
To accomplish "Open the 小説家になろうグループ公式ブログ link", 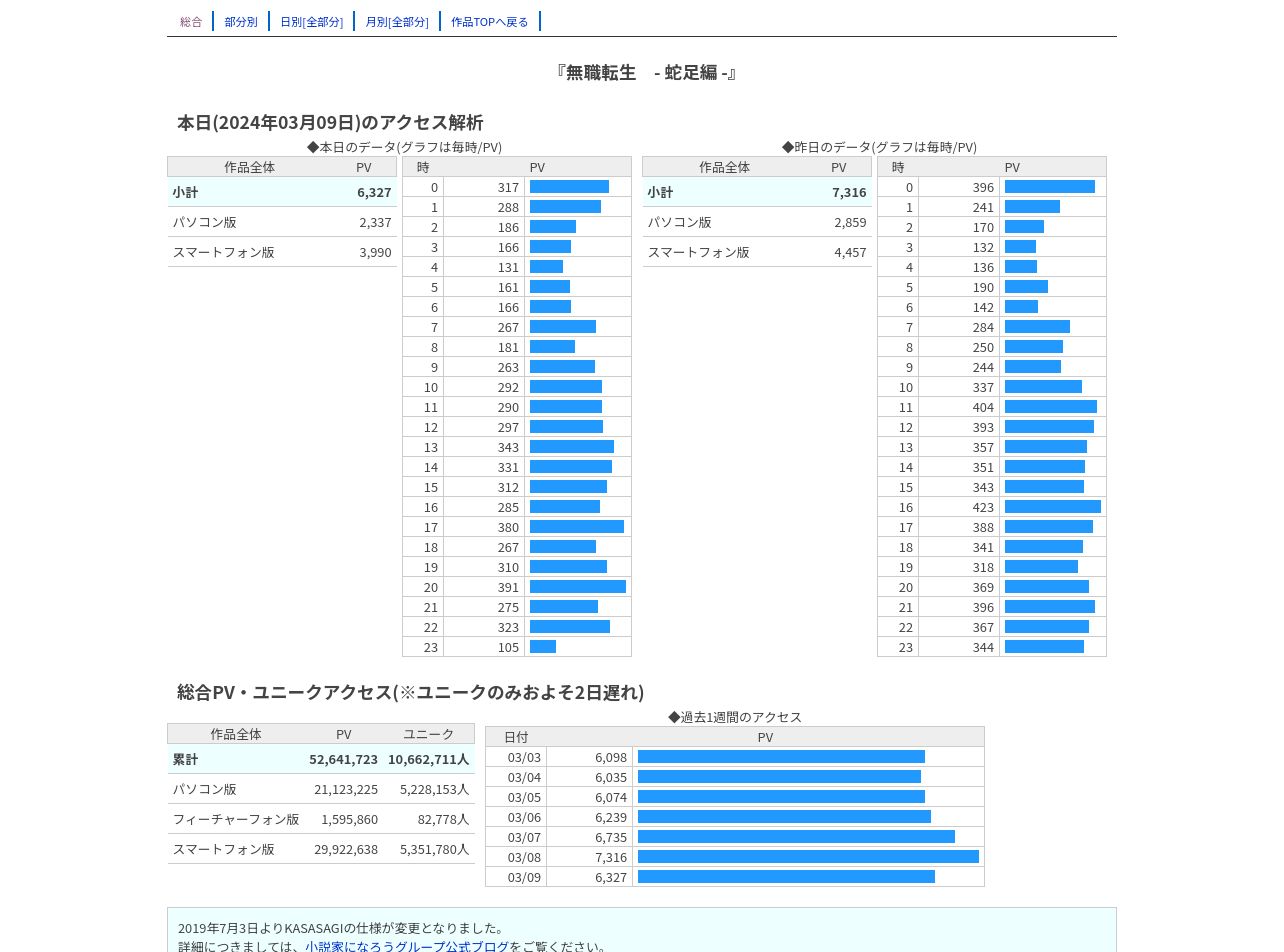I will point(407,946).
